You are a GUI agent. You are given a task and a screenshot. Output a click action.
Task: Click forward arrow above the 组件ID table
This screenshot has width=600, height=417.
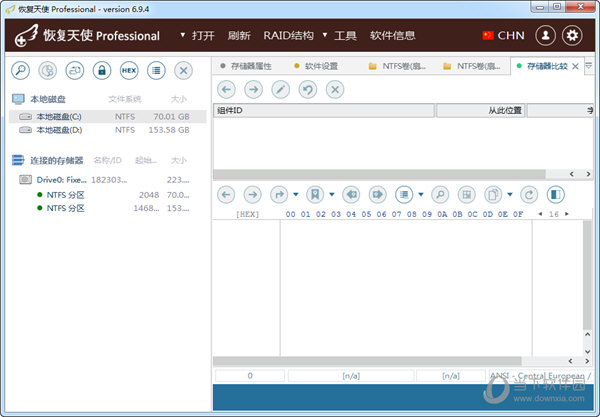tap(253, 90)
